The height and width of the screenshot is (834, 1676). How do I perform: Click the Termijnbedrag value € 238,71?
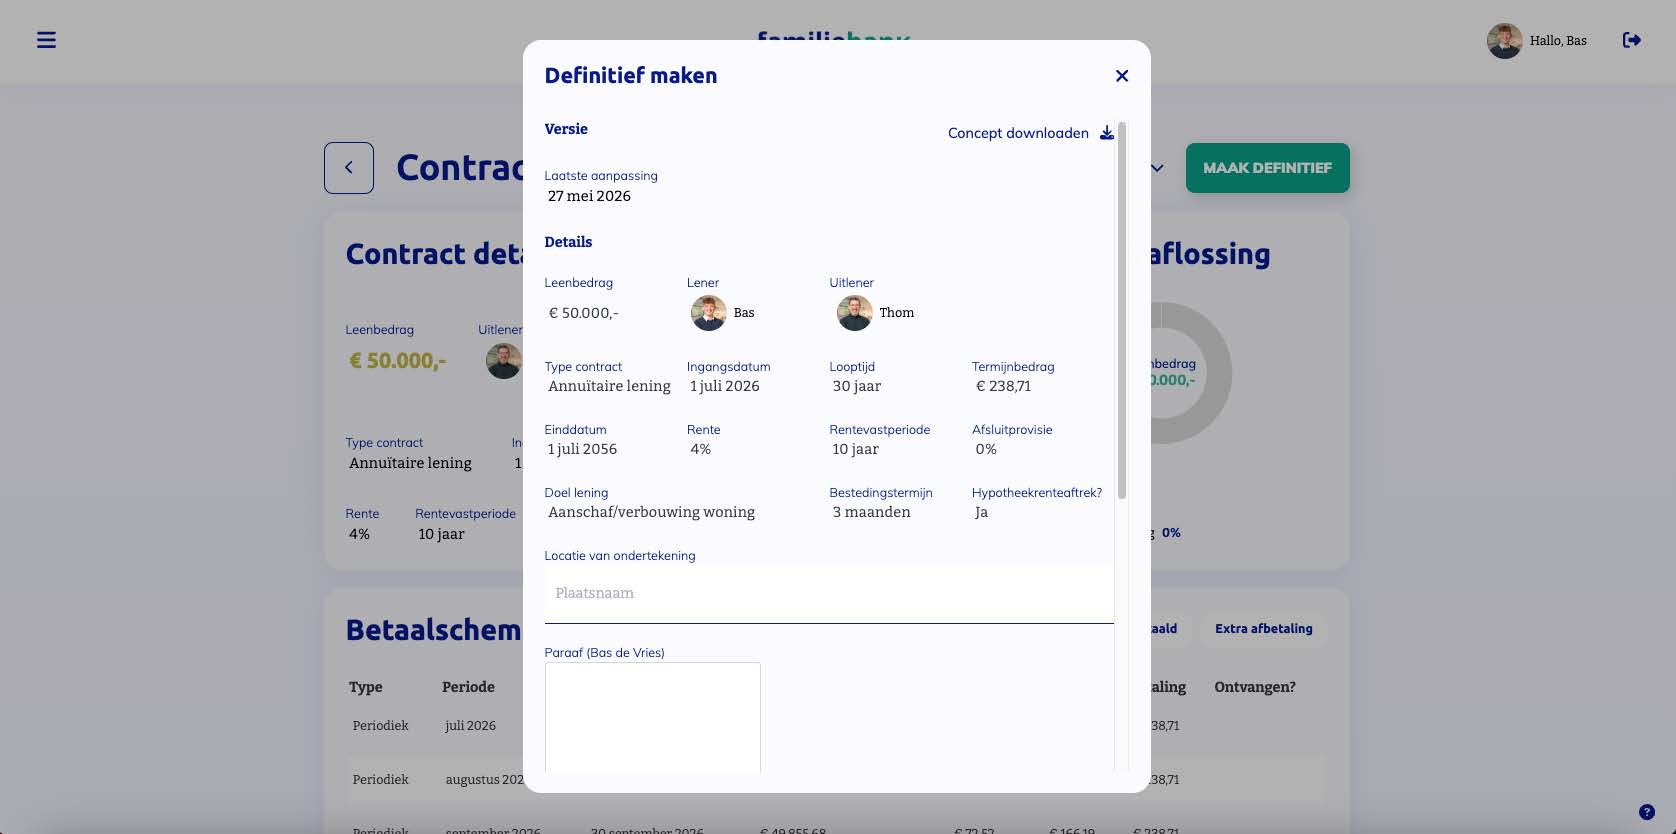(1003, 386)
